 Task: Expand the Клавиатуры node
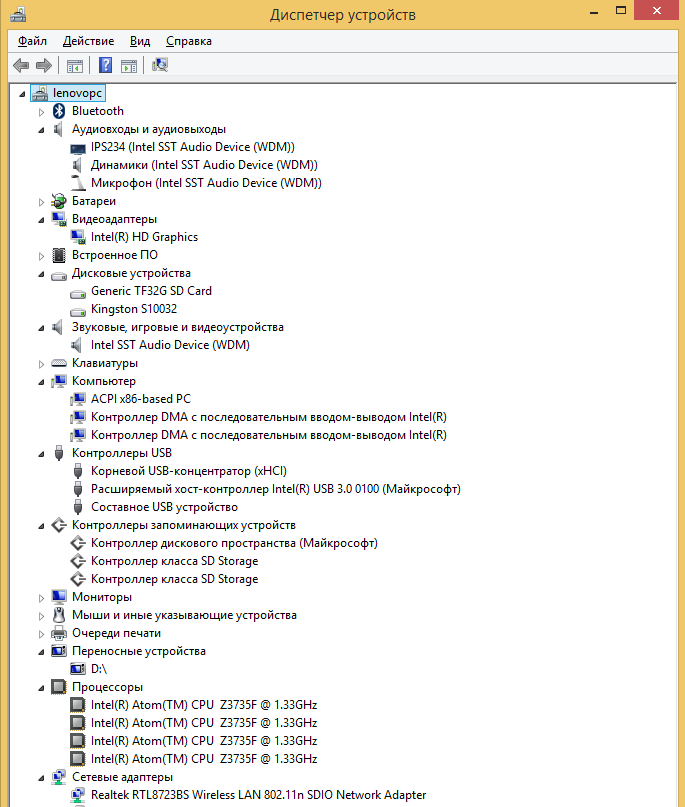(x=41, y=364)
